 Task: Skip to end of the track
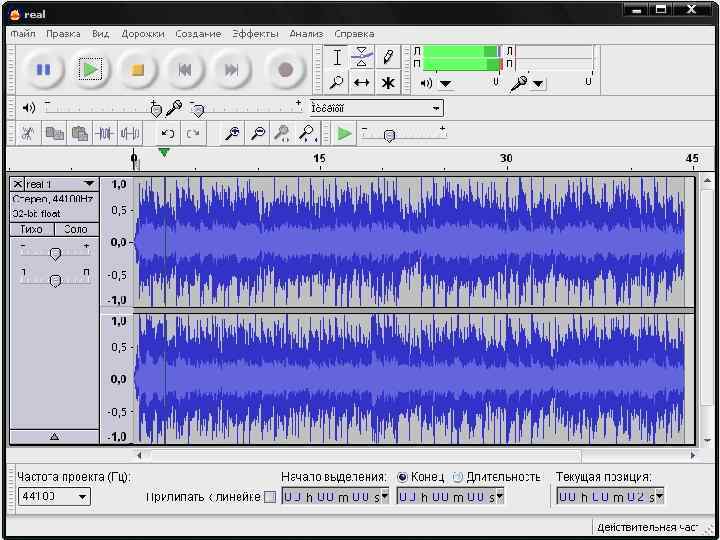pos(231,70)
